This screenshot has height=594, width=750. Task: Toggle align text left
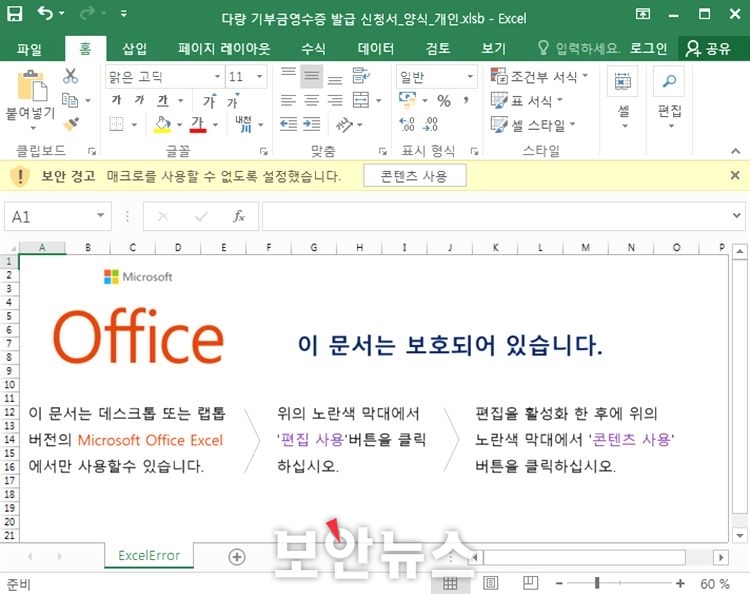tap(288, 100)
